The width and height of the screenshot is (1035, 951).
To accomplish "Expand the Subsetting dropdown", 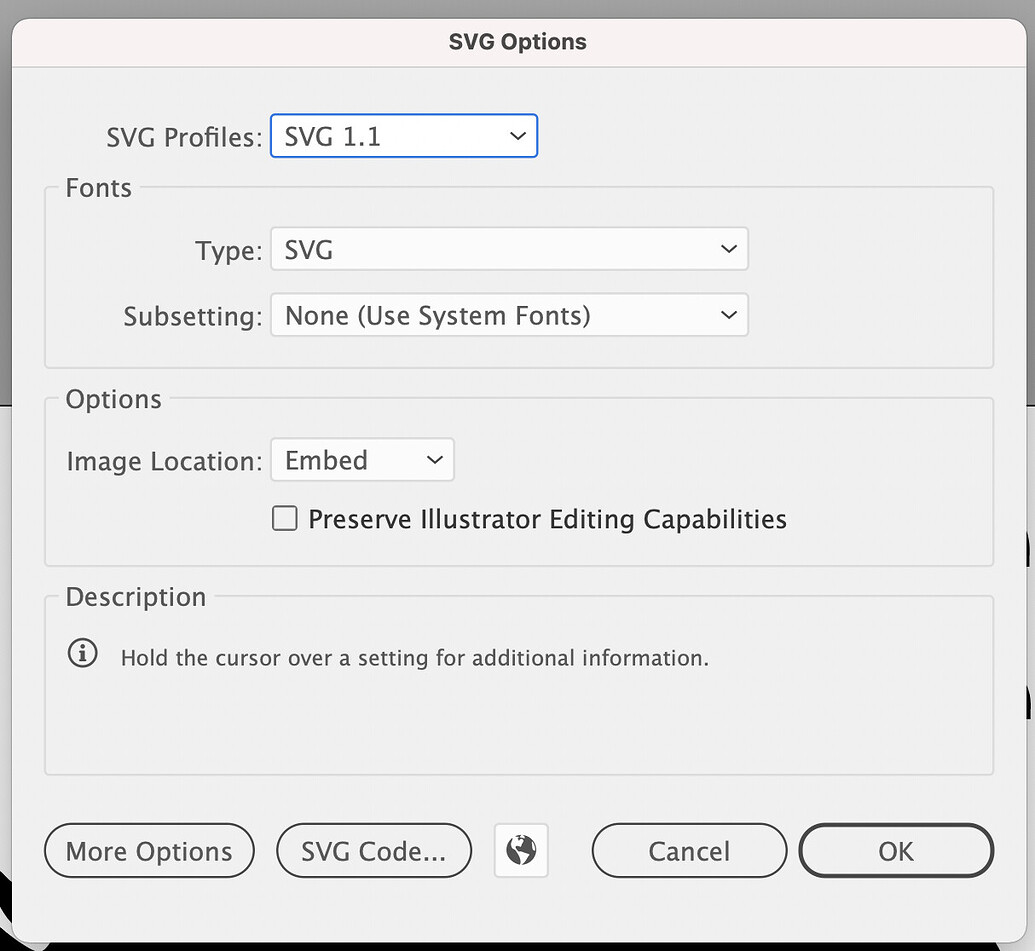I will [509, 314].
